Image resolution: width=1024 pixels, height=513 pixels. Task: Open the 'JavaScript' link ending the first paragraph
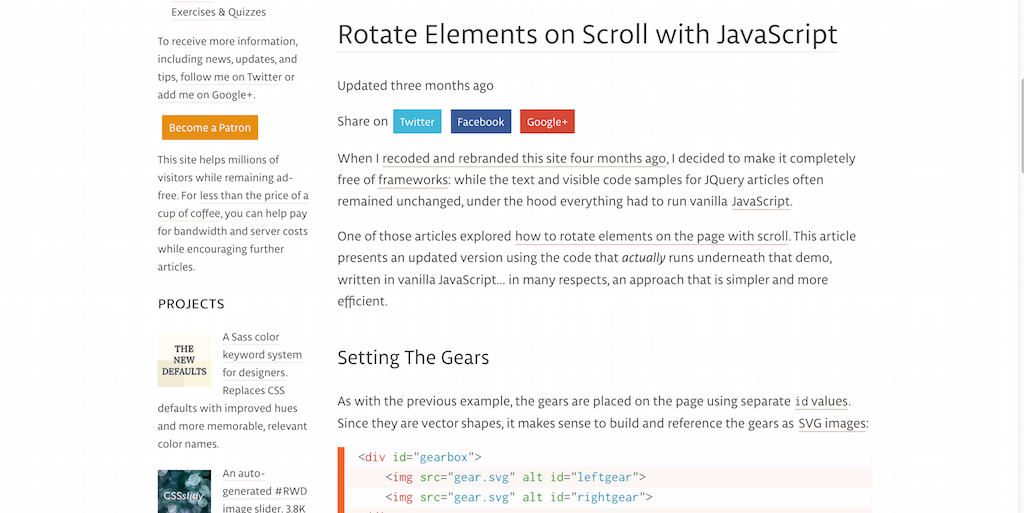[x=761, y=201]
